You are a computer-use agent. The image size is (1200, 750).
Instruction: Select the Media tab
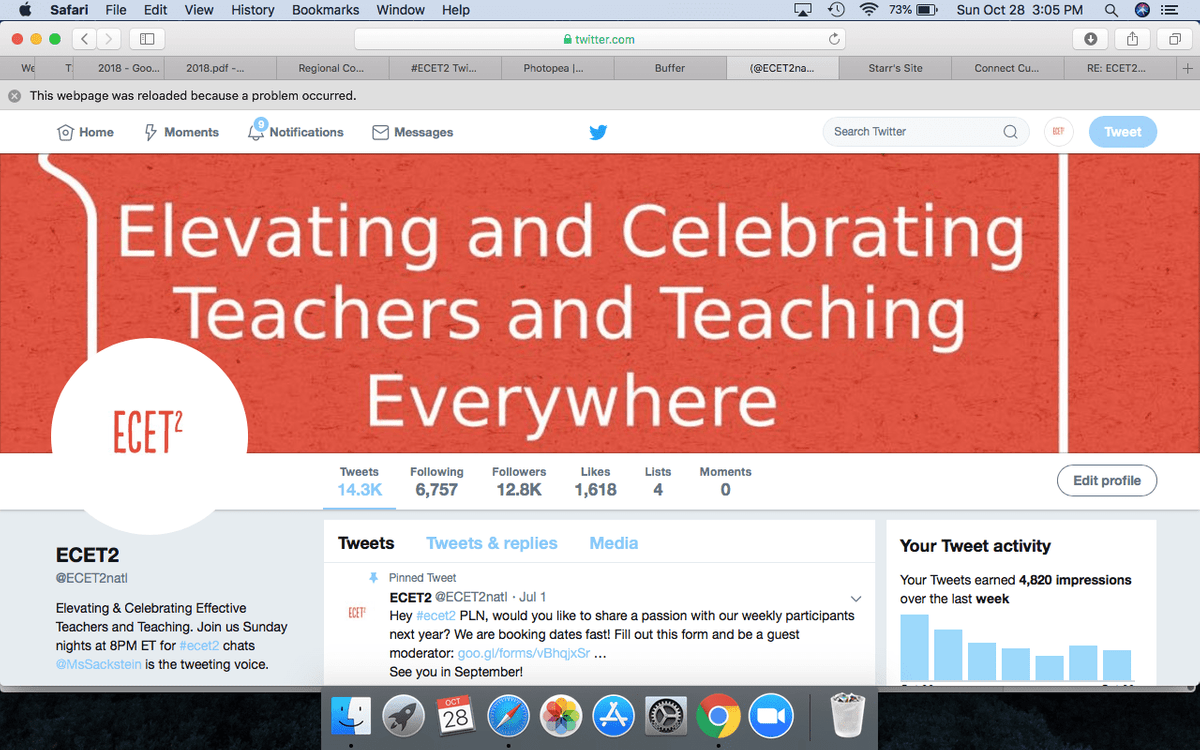tap(613, 543)
